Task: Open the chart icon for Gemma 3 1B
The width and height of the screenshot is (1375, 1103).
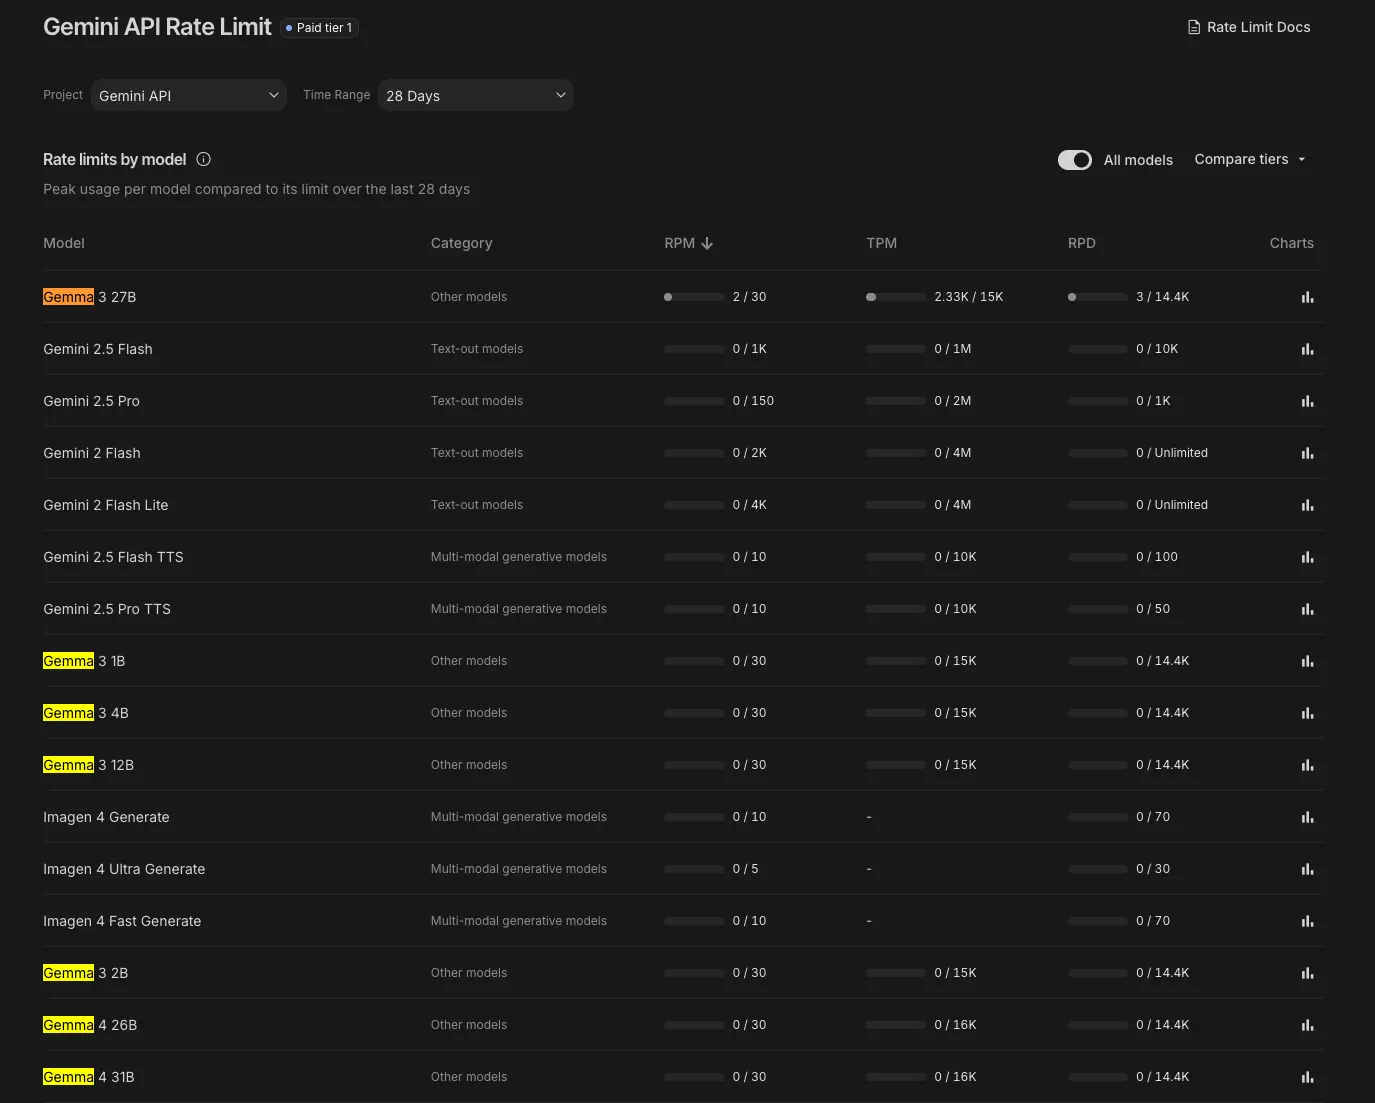Action: pyautogui.click(x=1307, y=661)
